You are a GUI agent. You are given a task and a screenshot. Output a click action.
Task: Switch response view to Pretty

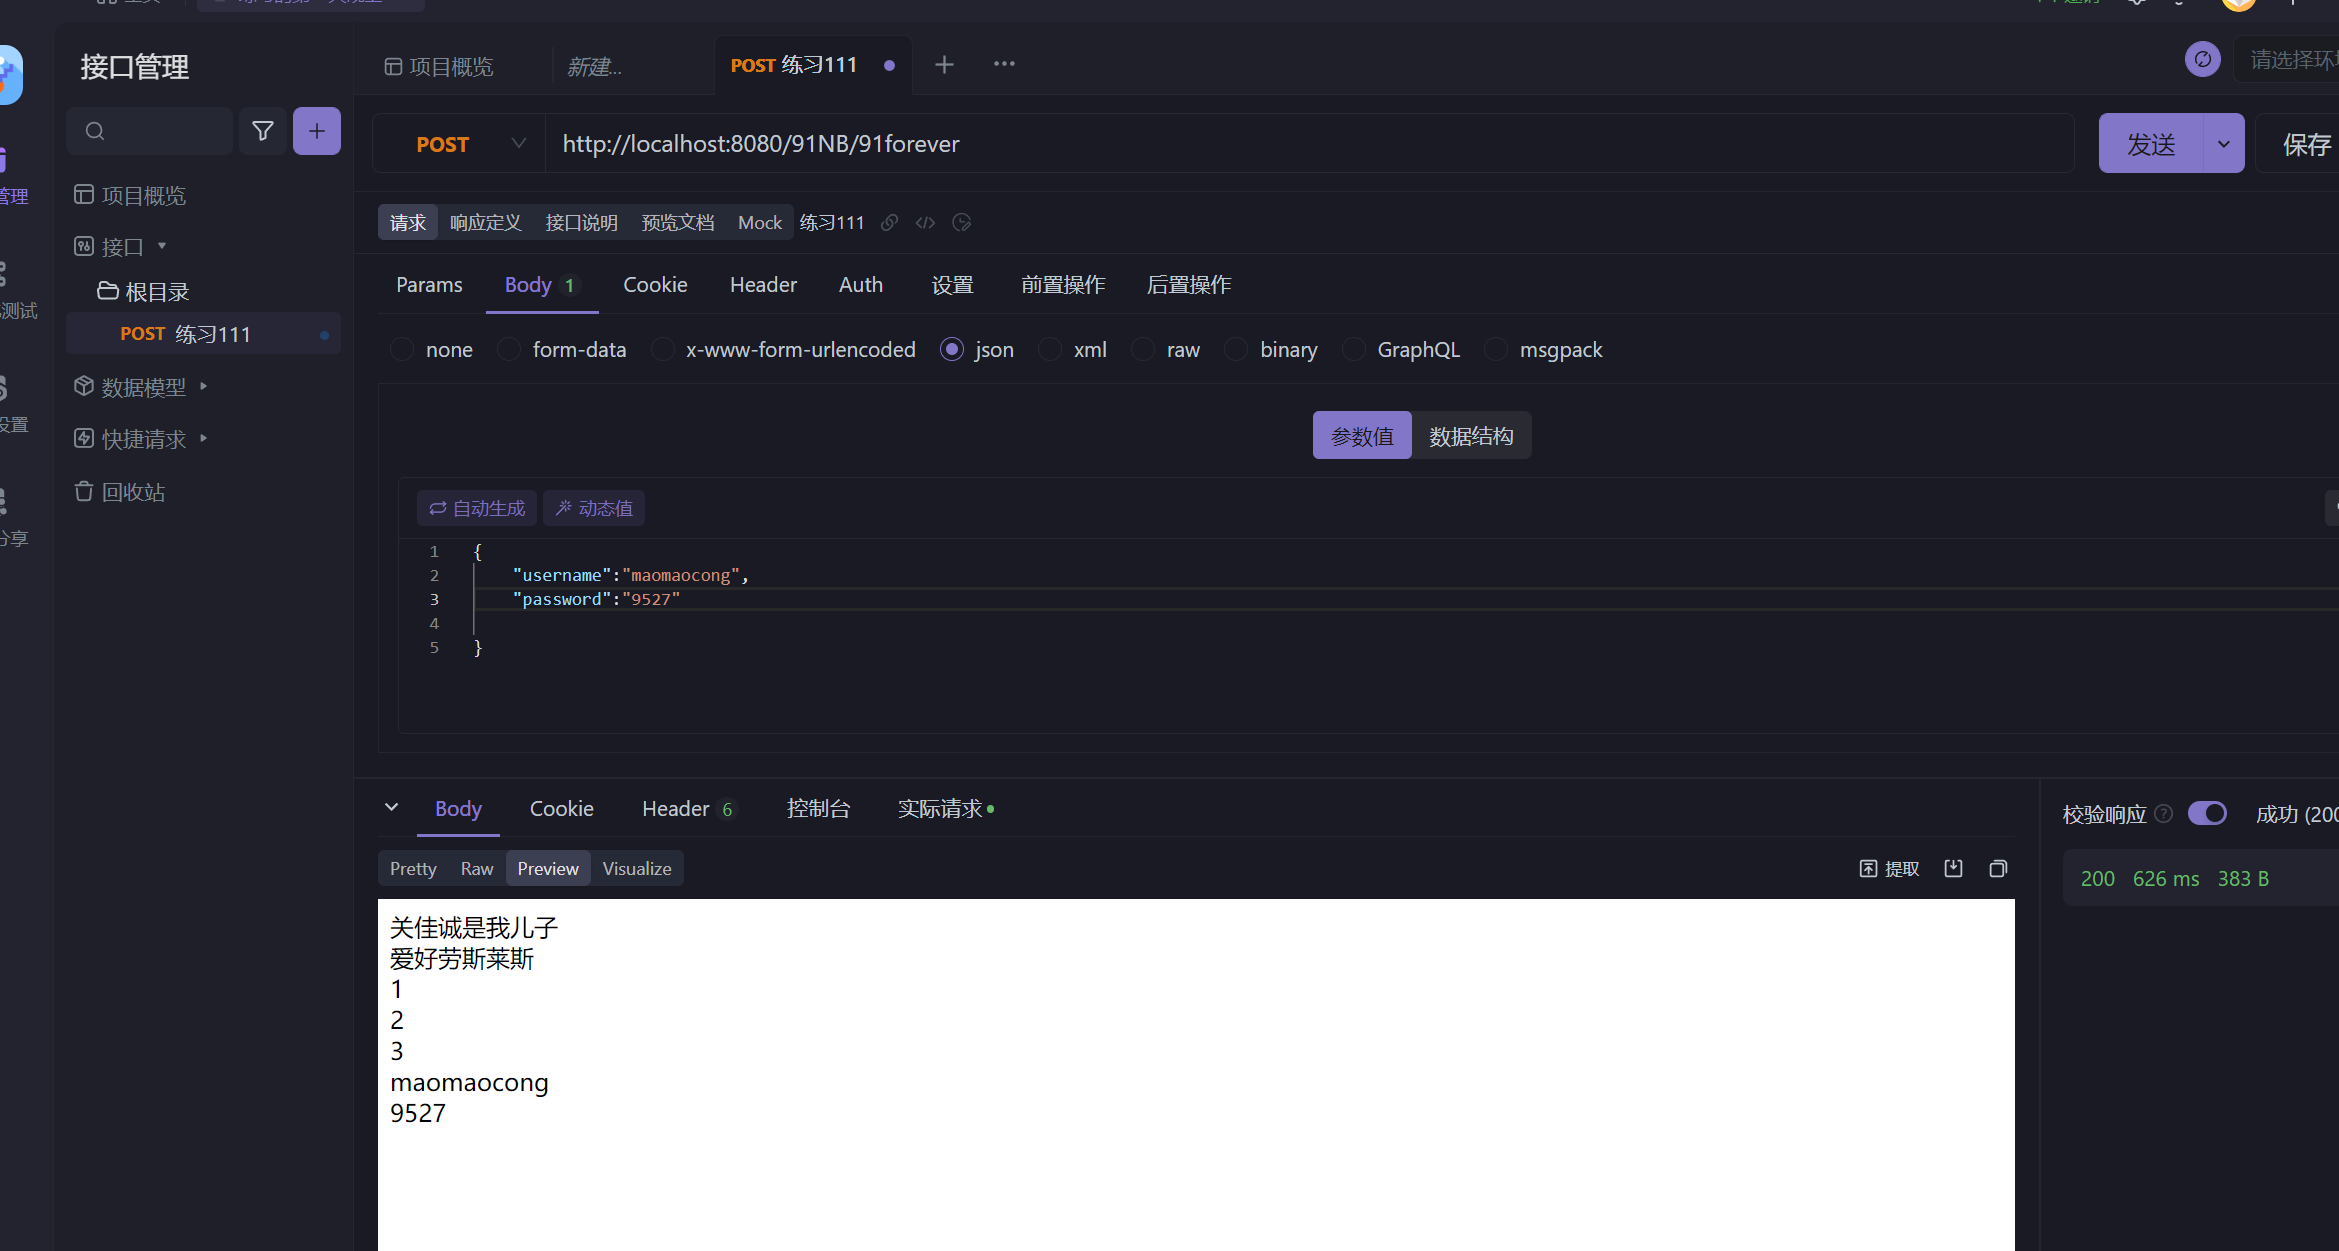click(413, 868)
